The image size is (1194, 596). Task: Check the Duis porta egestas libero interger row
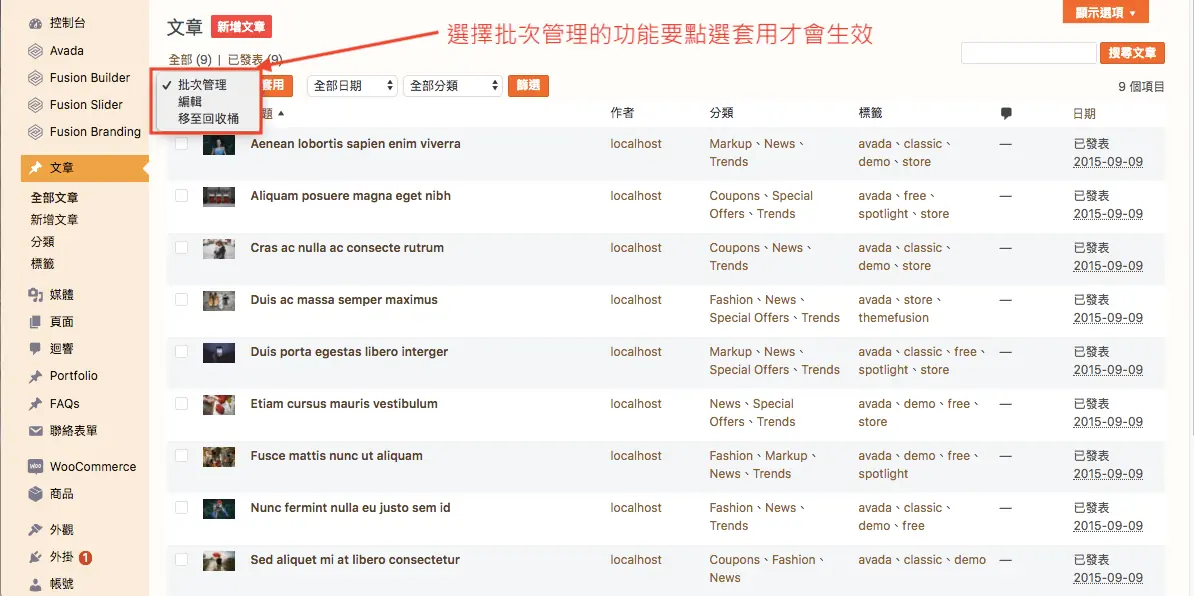click(x=181, y=352)
